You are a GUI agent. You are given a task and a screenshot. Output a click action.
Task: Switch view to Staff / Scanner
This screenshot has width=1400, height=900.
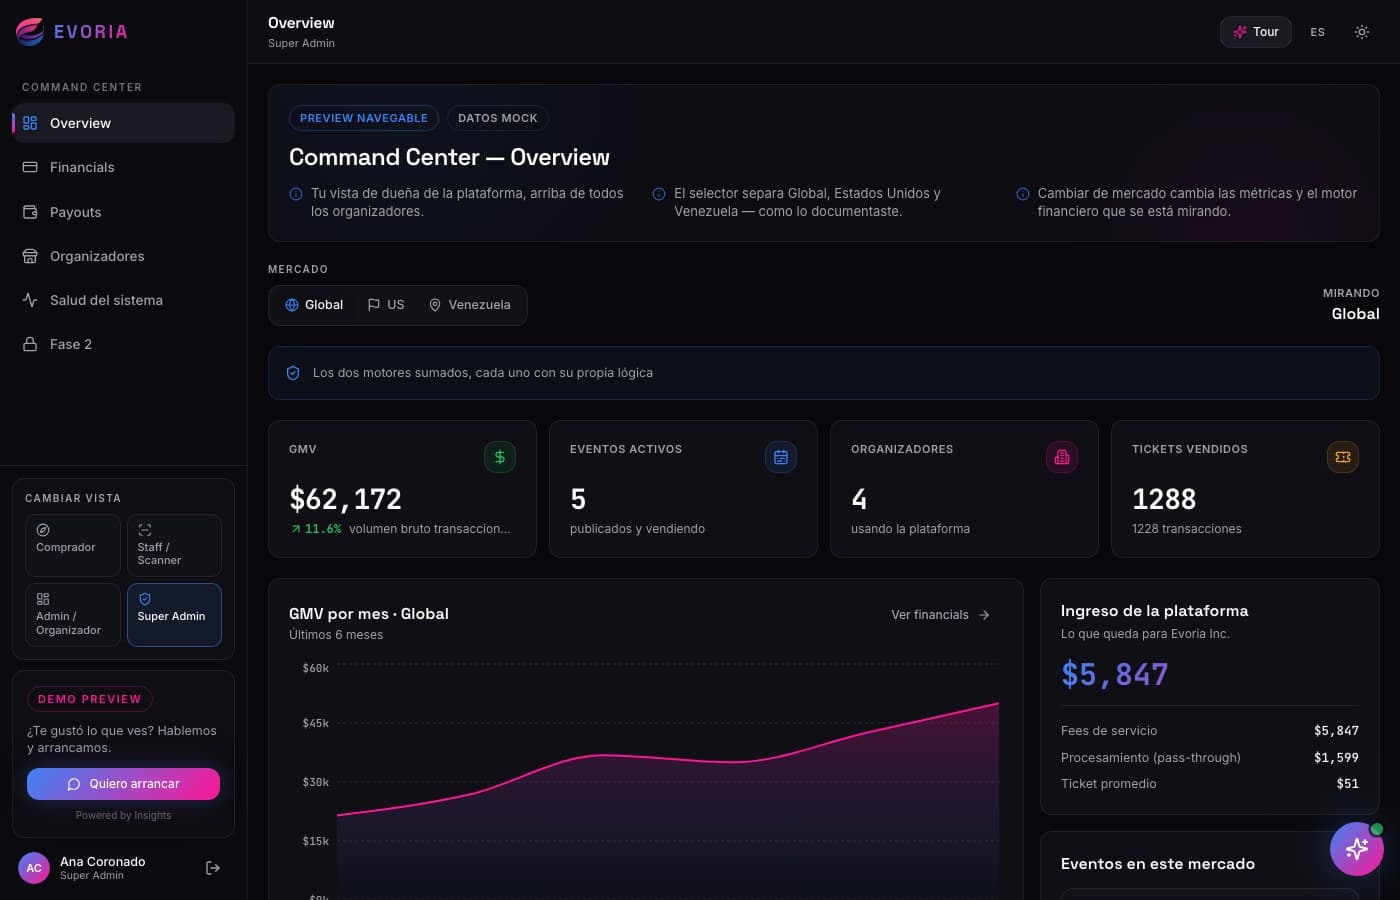click(x=174, y=545)
